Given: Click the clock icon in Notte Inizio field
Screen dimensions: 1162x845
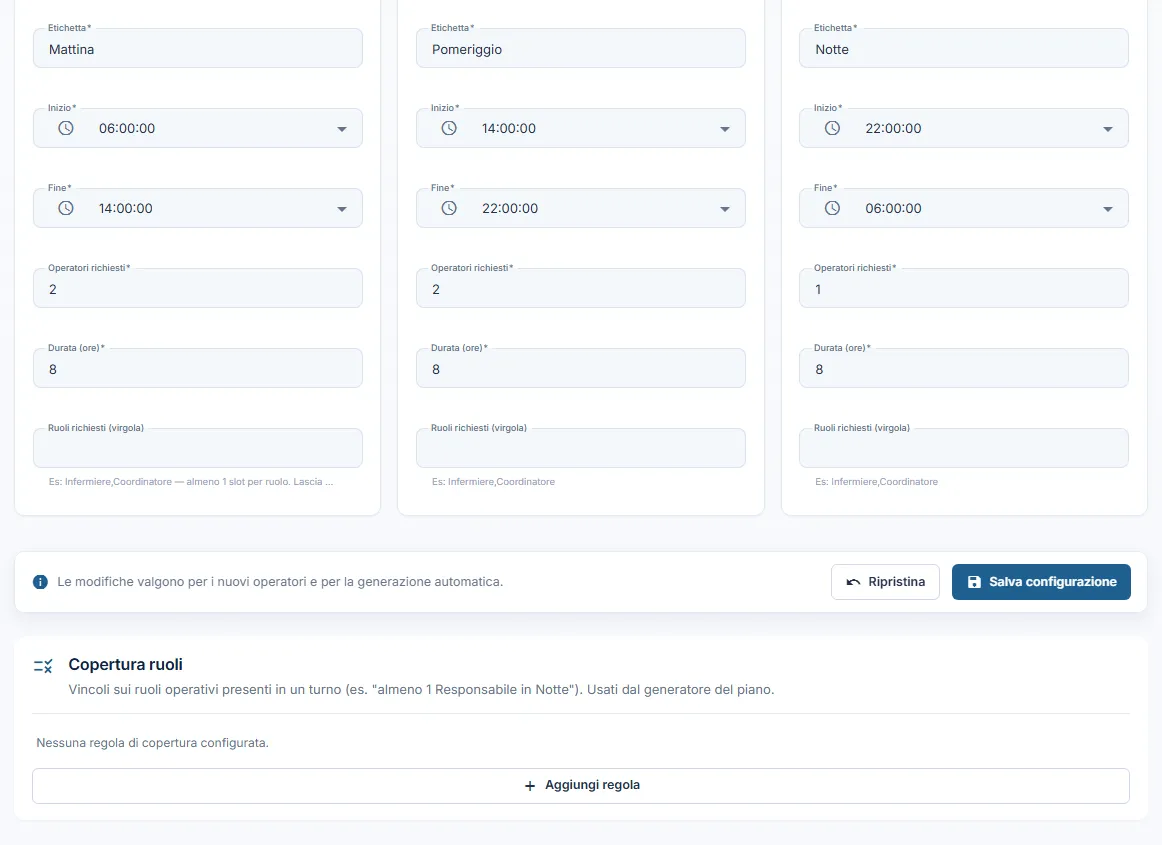Looking at the screenshot, I should (832, 128).
